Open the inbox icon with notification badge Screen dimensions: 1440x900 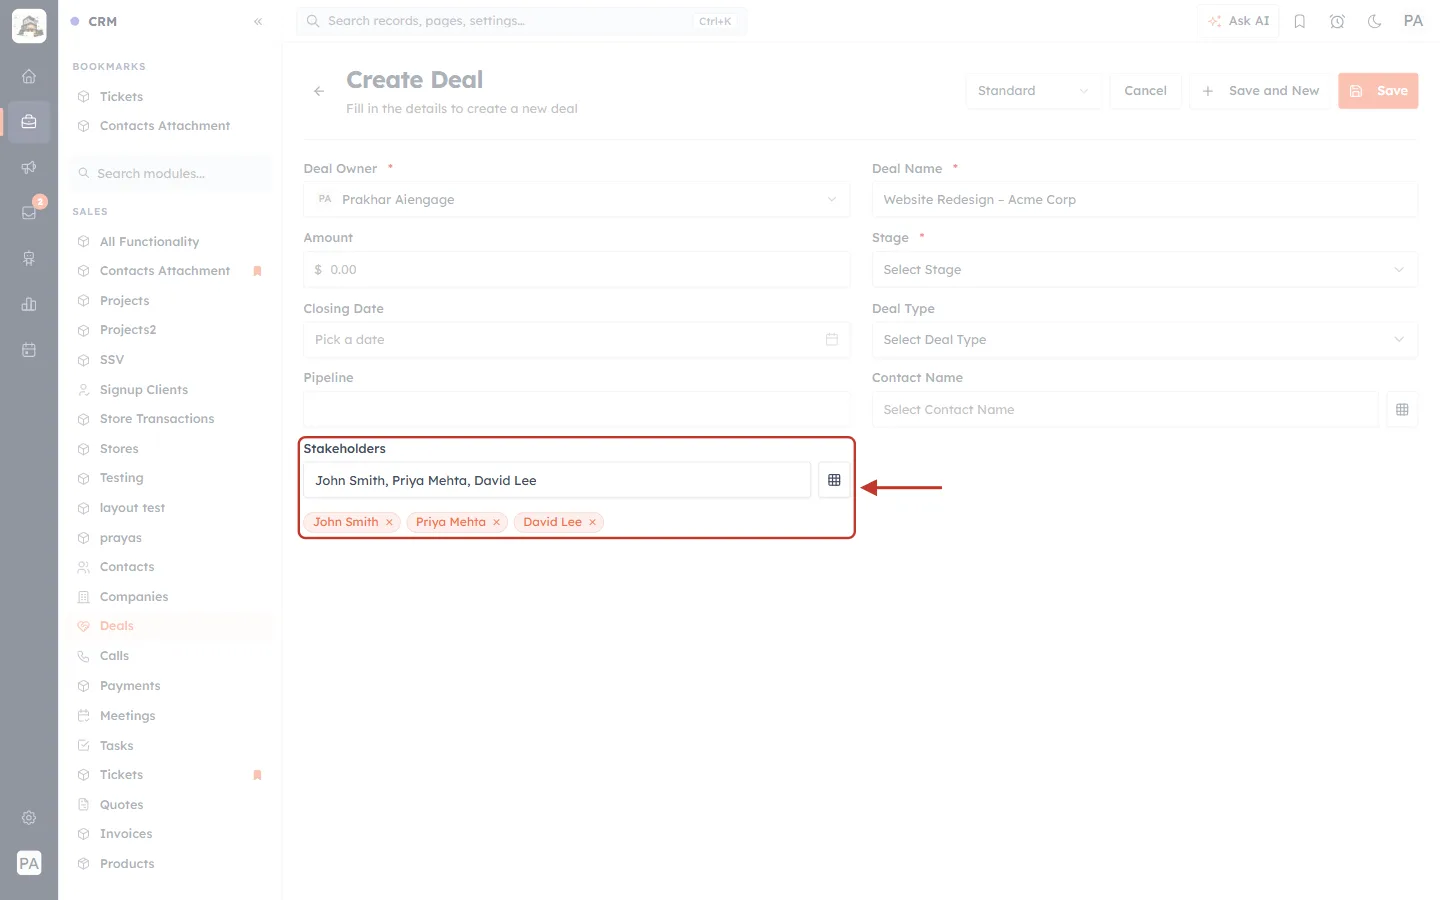coord(29,212)
